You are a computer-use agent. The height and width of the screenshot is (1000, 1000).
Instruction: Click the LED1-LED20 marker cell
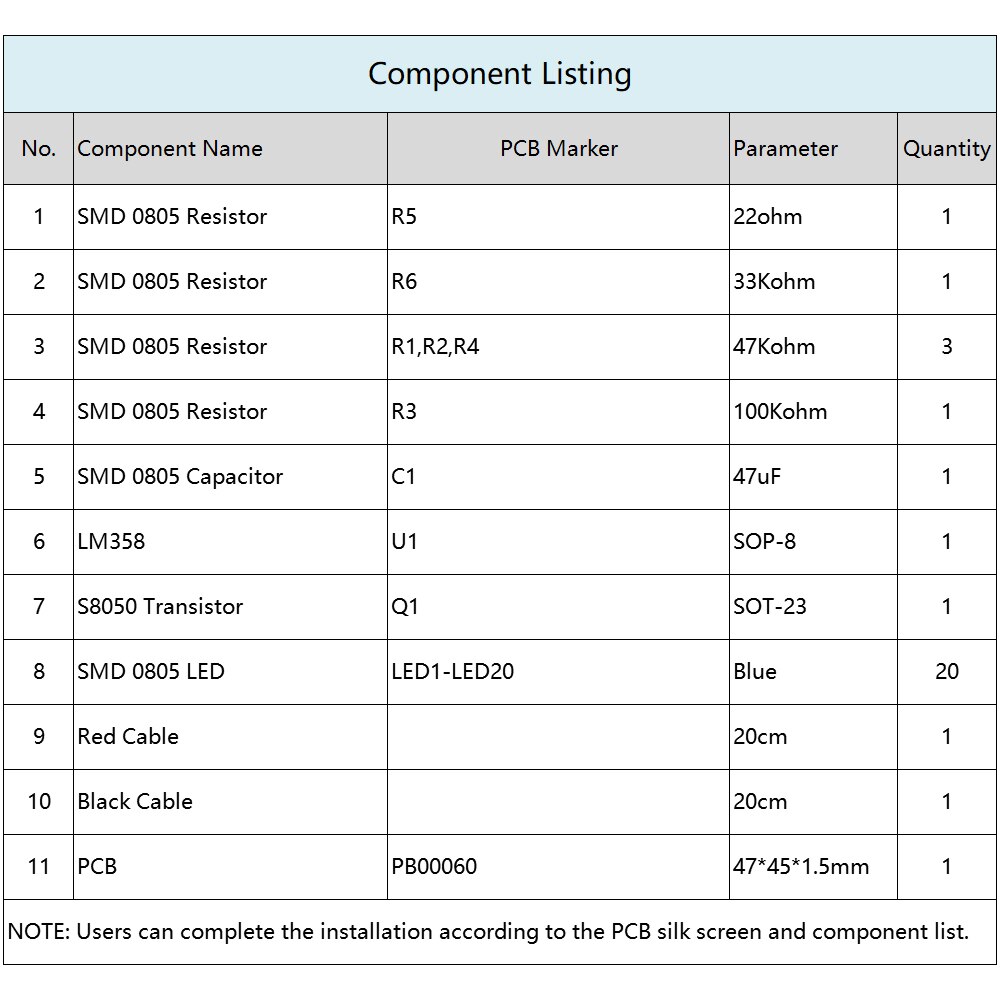point(452,672)
